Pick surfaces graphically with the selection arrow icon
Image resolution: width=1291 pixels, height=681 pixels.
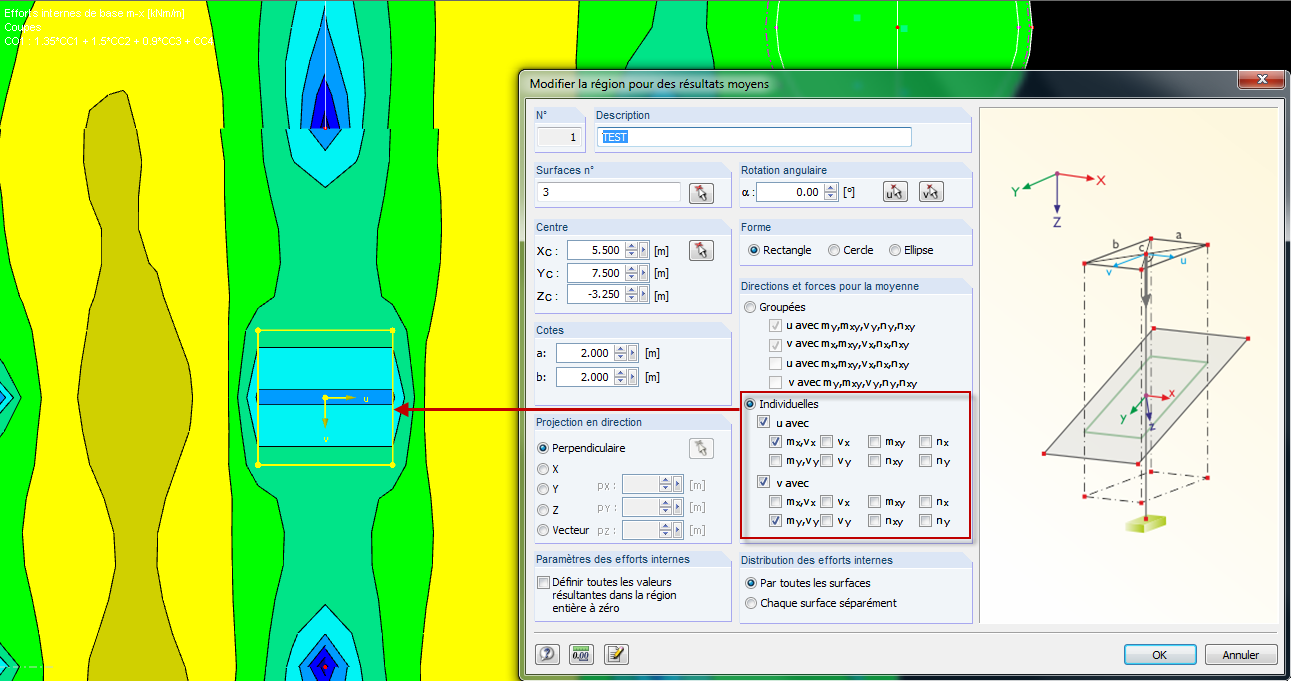701,193
